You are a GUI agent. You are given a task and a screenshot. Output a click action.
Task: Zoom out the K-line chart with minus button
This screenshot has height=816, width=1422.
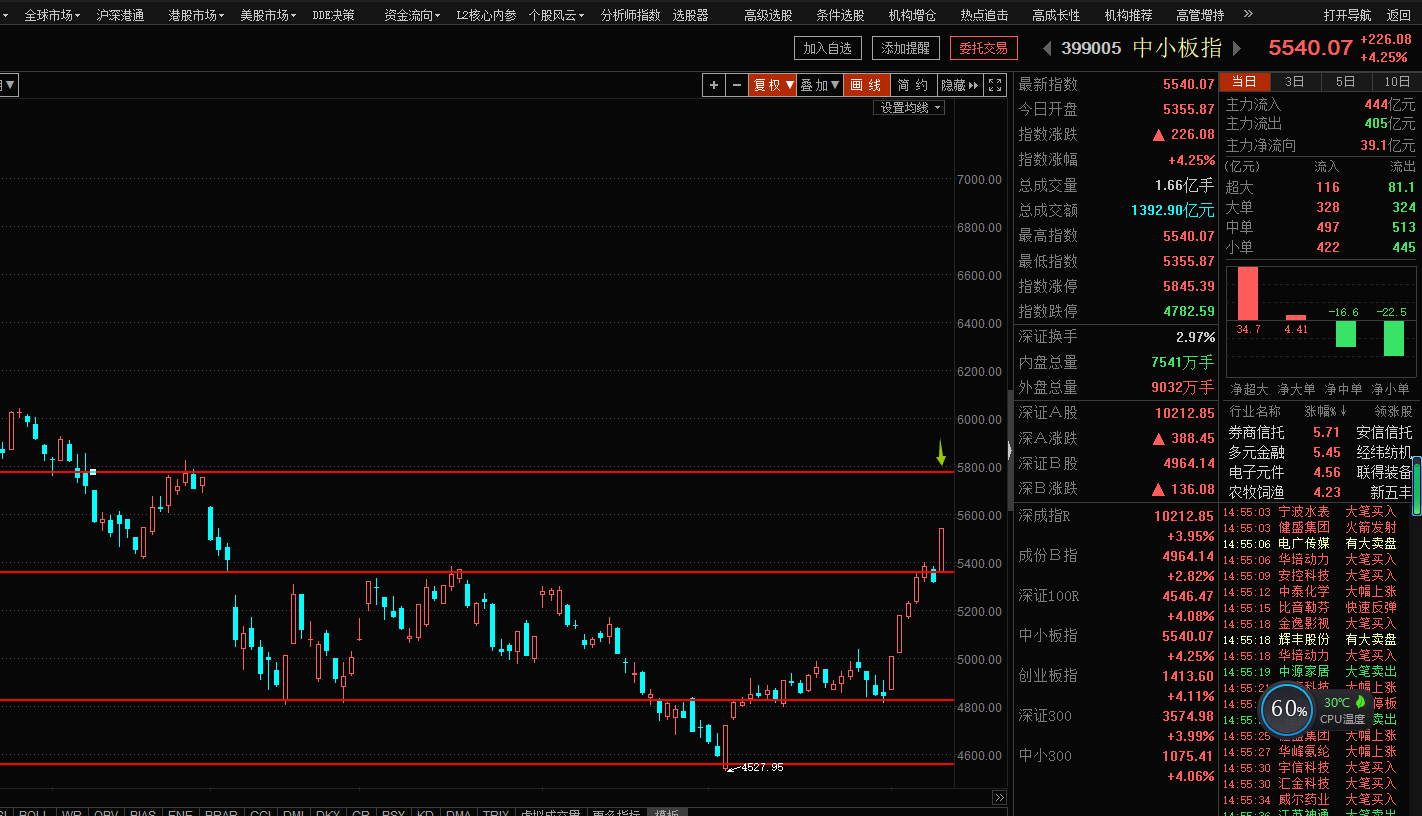[738, 85]
